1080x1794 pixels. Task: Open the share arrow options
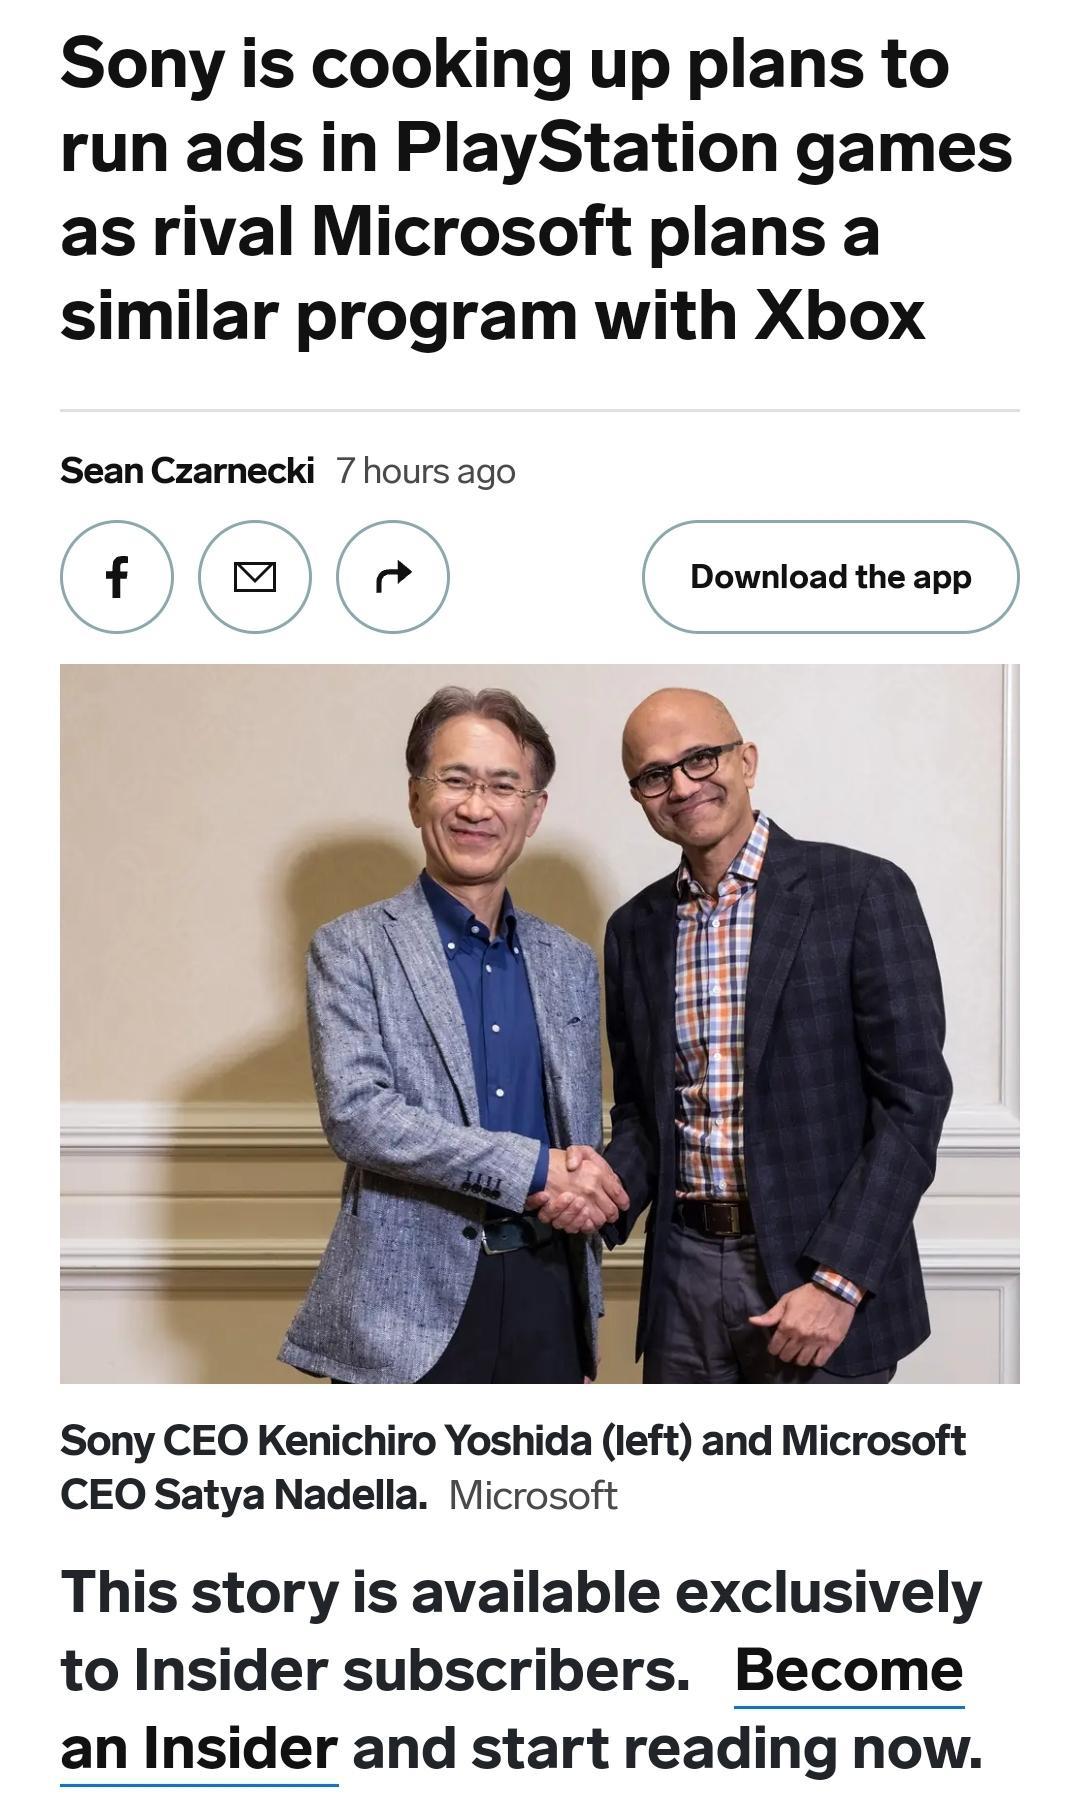point(393,577)
